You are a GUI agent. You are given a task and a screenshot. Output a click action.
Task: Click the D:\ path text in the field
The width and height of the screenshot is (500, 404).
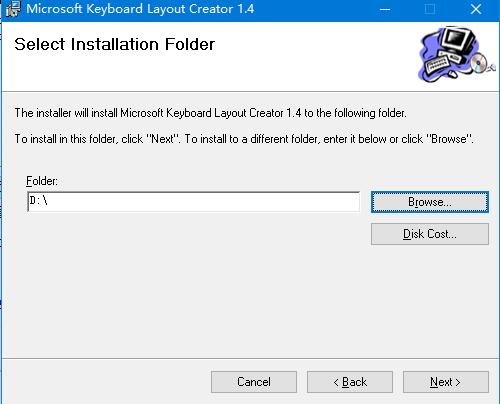coord(39,201)
